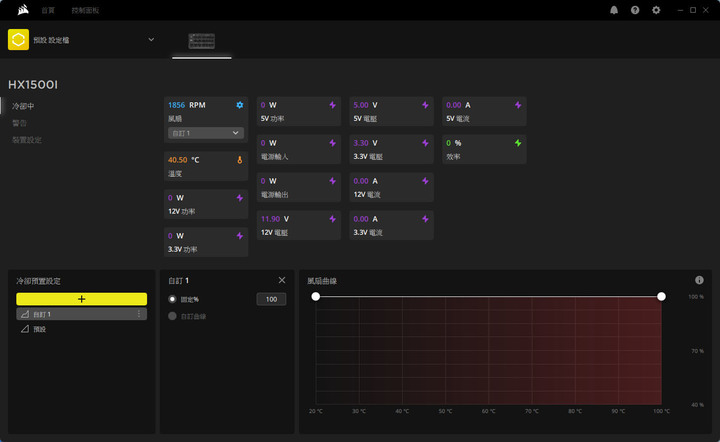
Task: Click the orange thermometer icon on temperature tile
Action: tap(240, 160)
